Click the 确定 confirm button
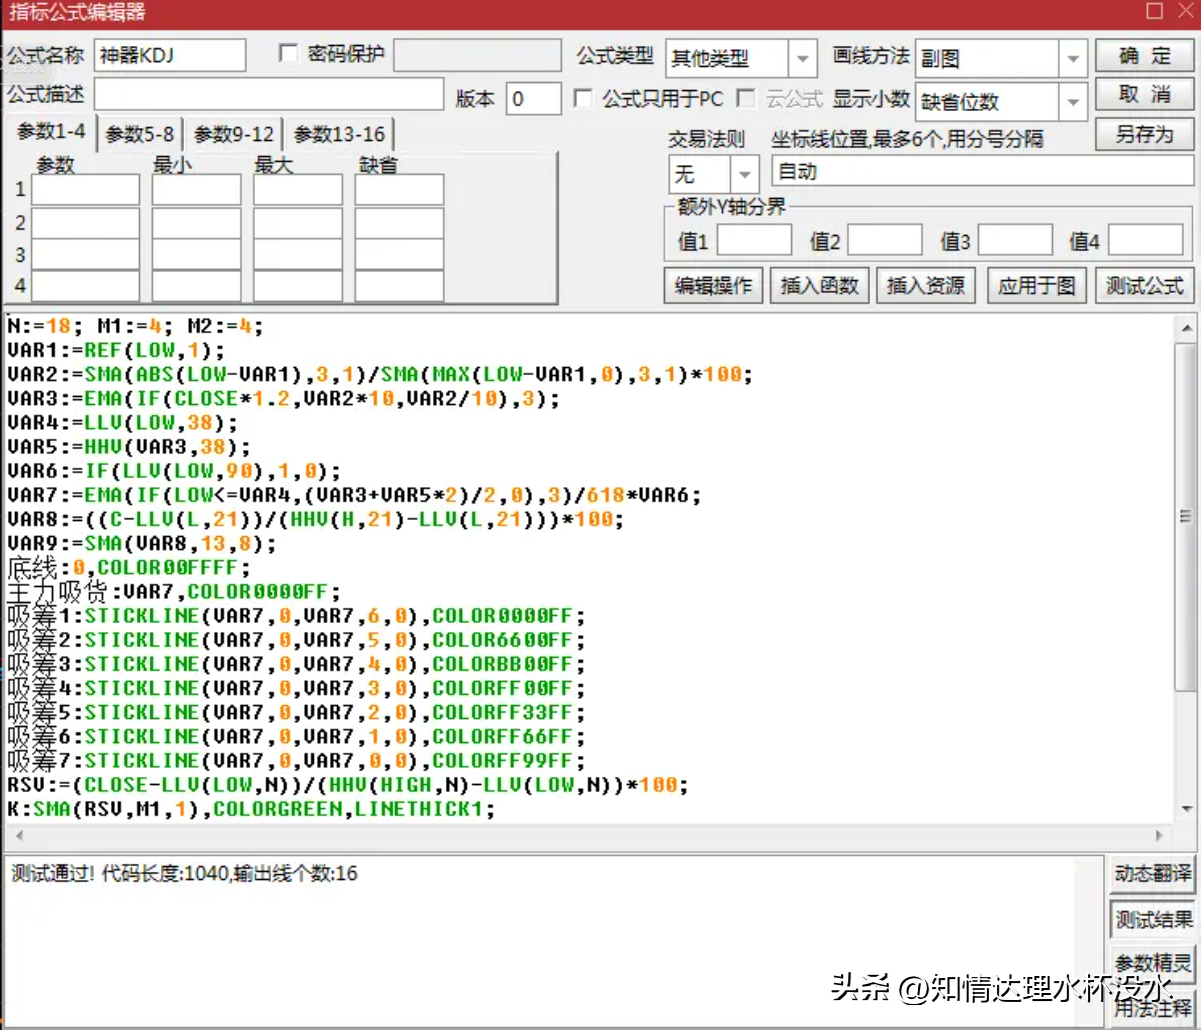1201x1030 pixels. coord(1144,56)
